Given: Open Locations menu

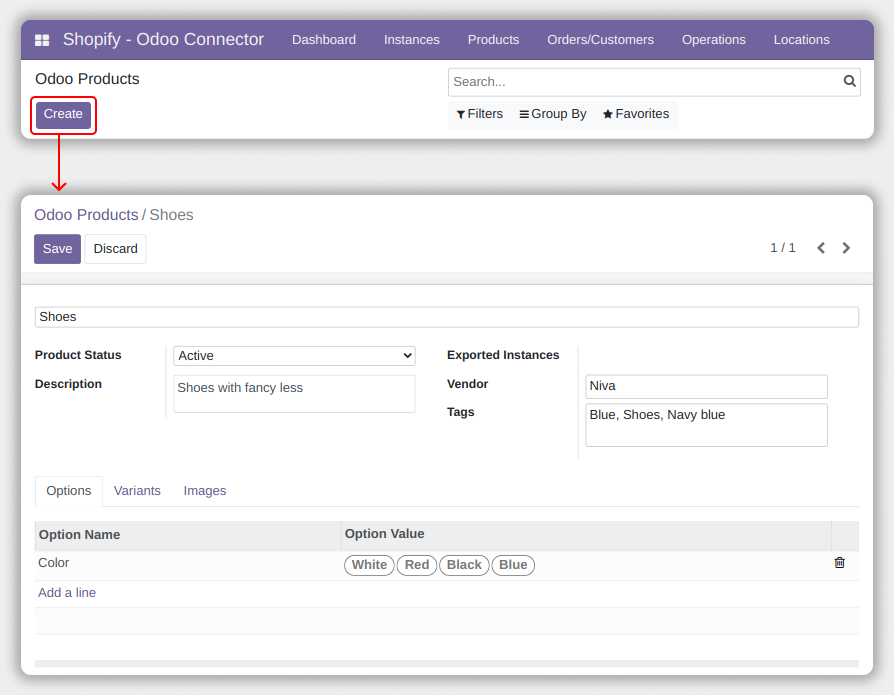Looking at the screenshot, I should pos(802,40).
